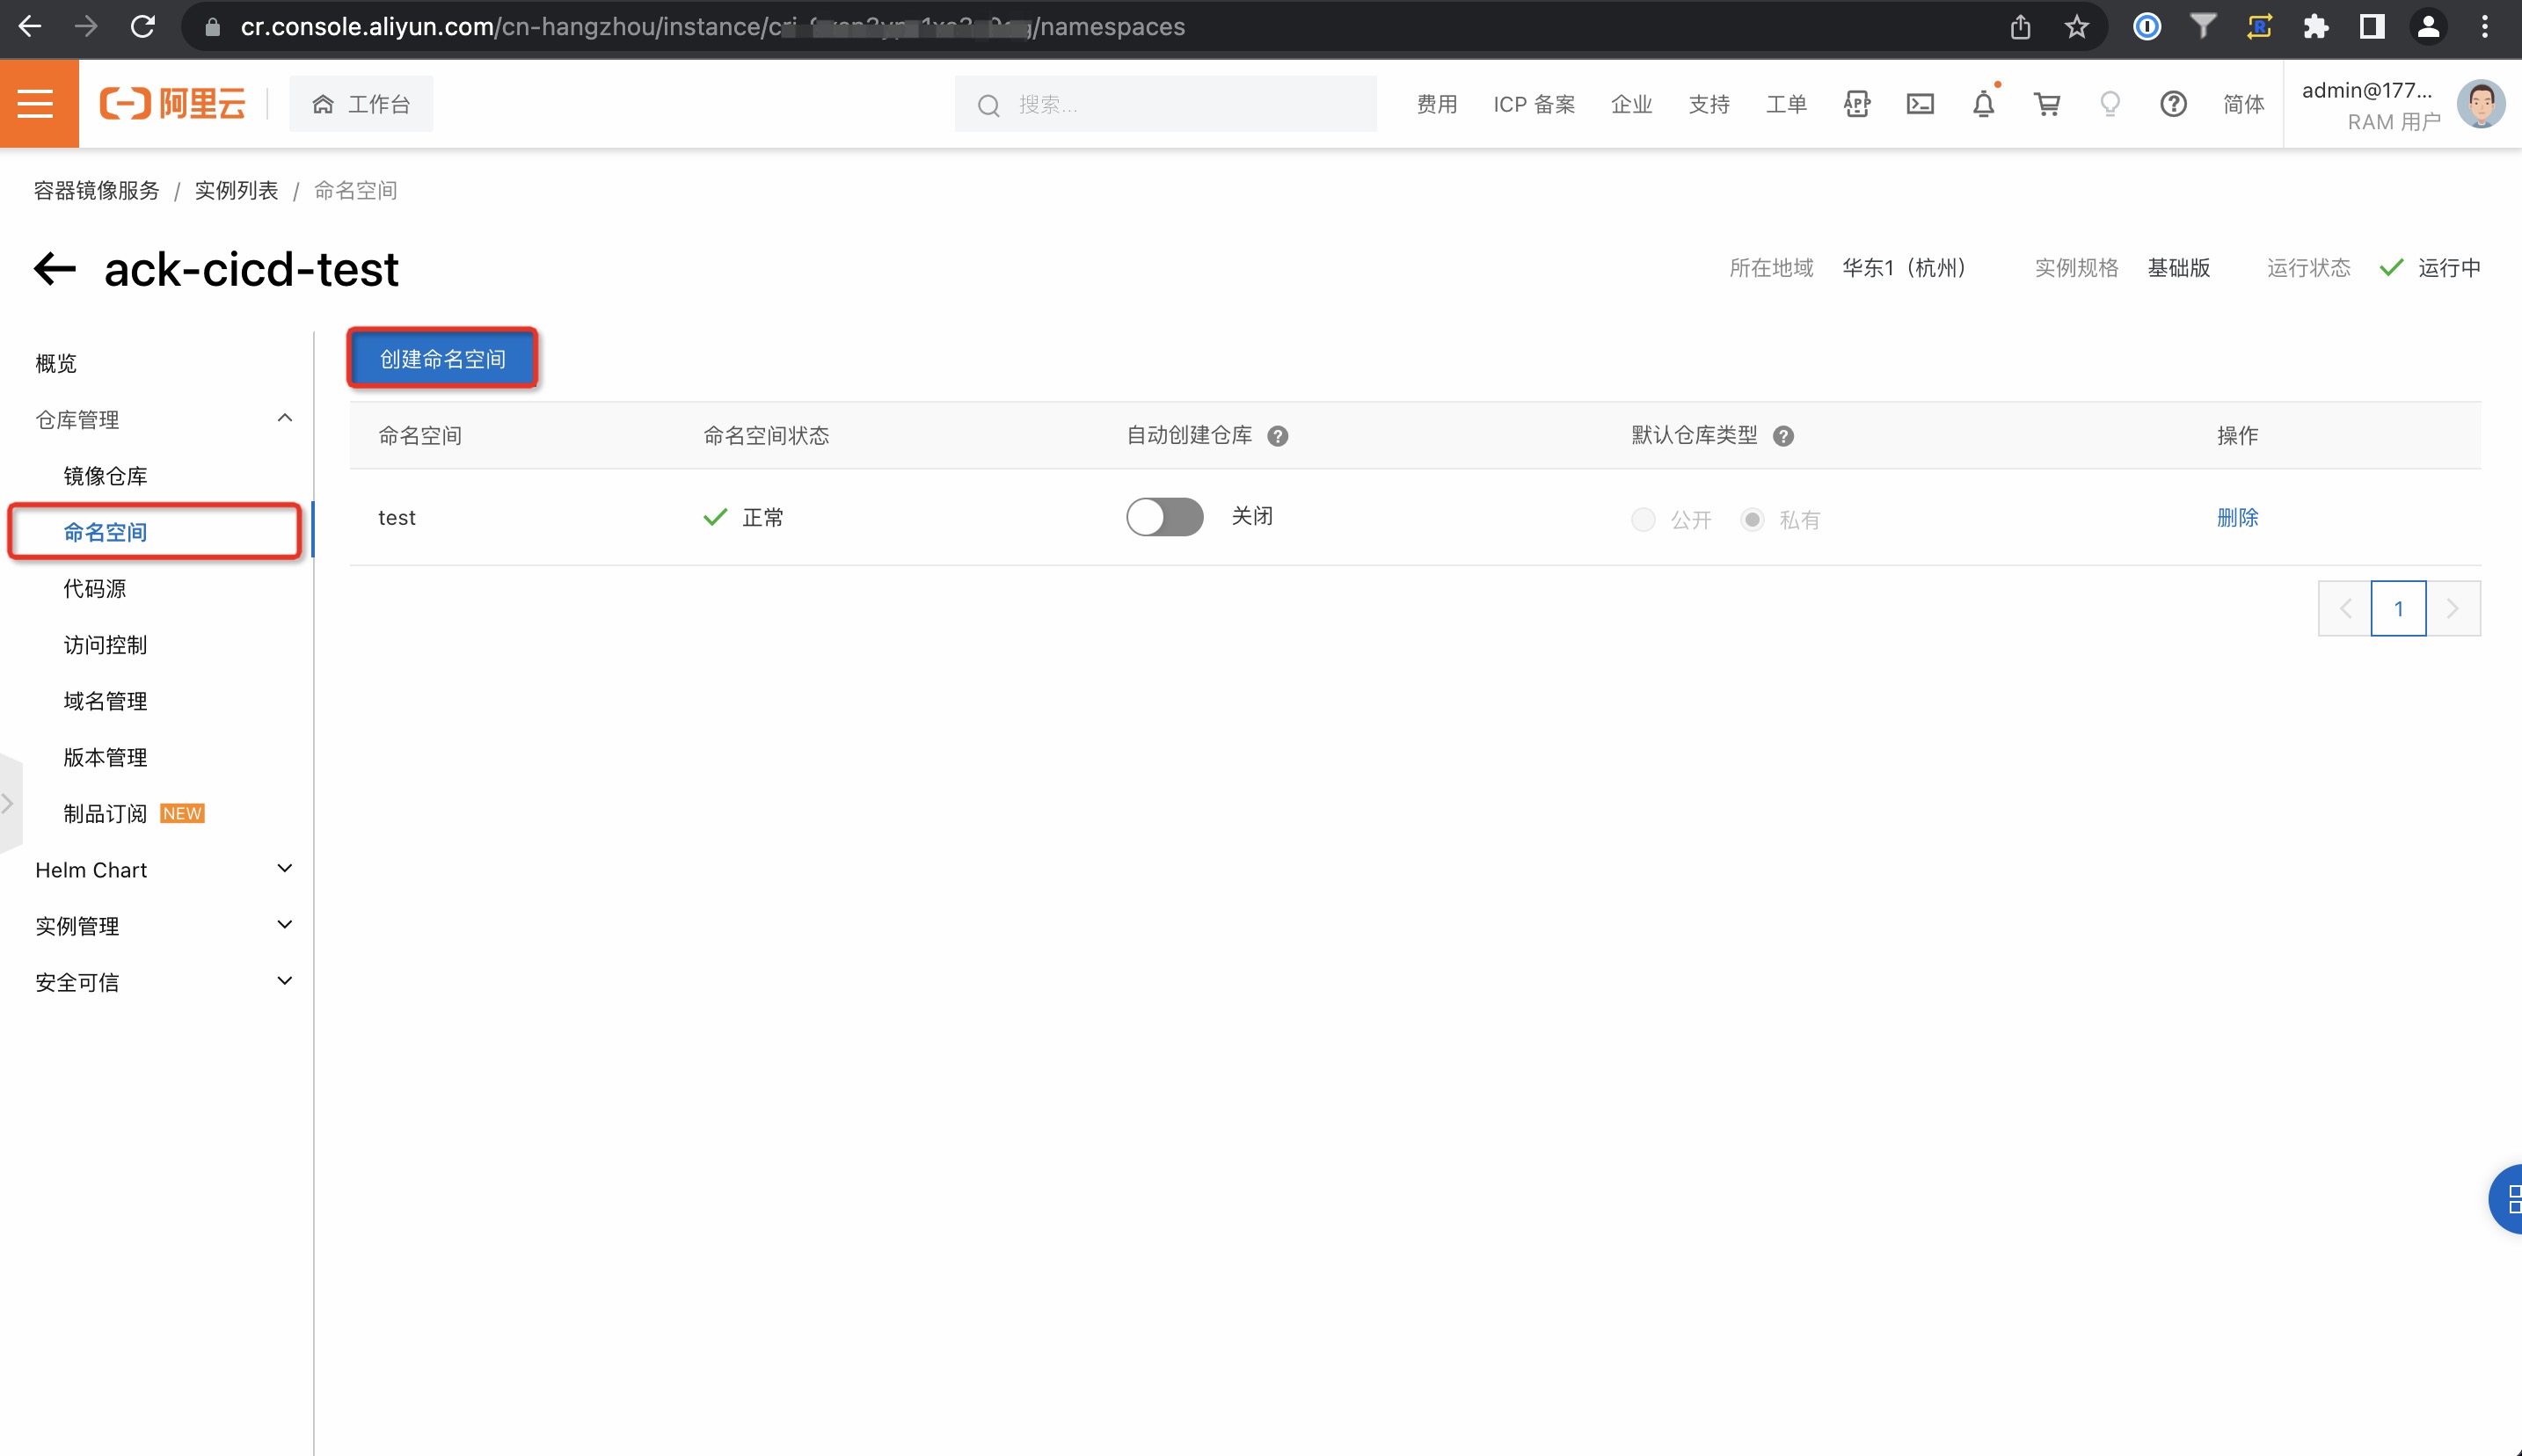Open the orange hamburger navigation menu

[x=38, y=104]
